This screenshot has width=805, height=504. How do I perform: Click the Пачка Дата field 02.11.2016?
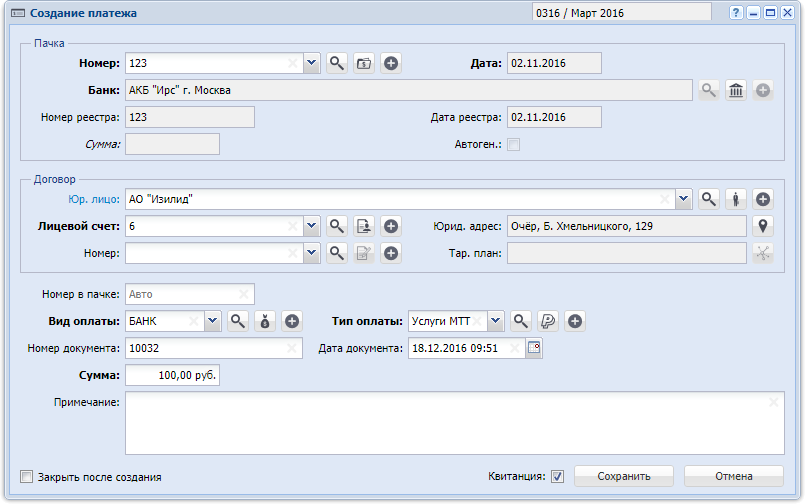(x=554, y=63)
